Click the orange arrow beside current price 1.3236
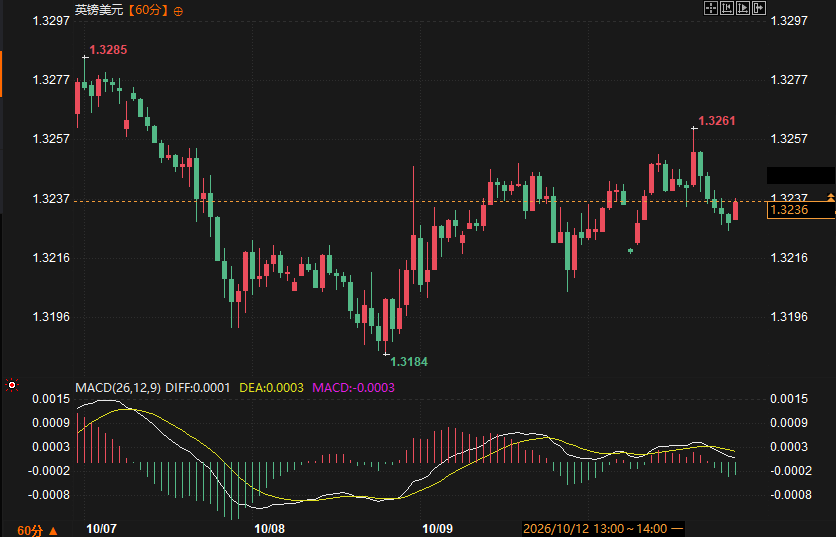The height and width of the screenshot is (537, 836). [x=831, y=197]
